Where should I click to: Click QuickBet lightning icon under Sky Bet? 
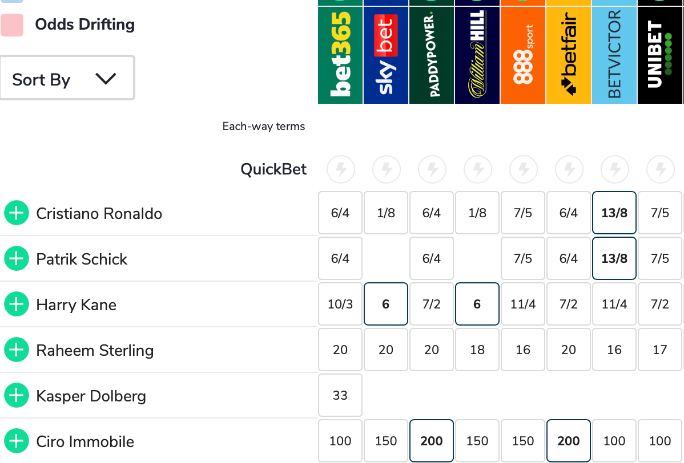(x=386, y=169)
